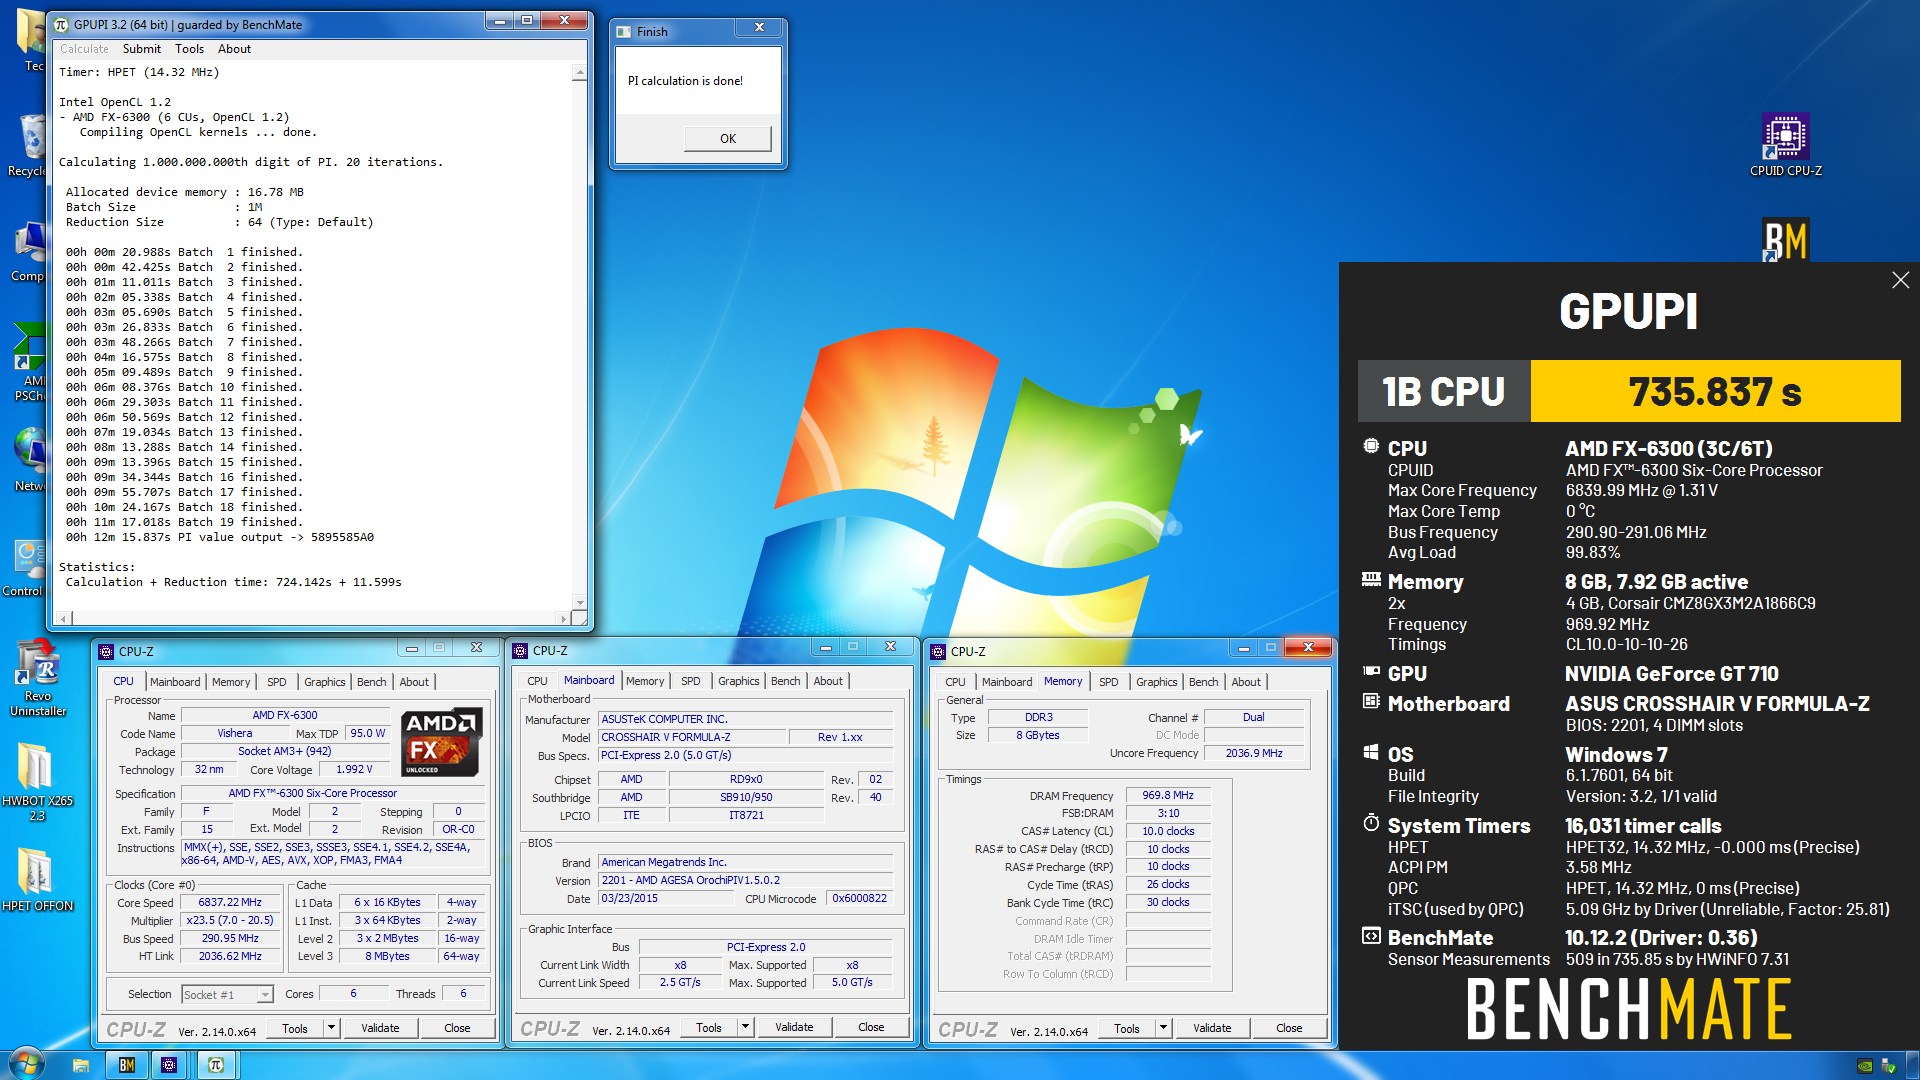Open the BenchMate BM desktop icon
1920x1080 pixels.
click(1785, 240)
